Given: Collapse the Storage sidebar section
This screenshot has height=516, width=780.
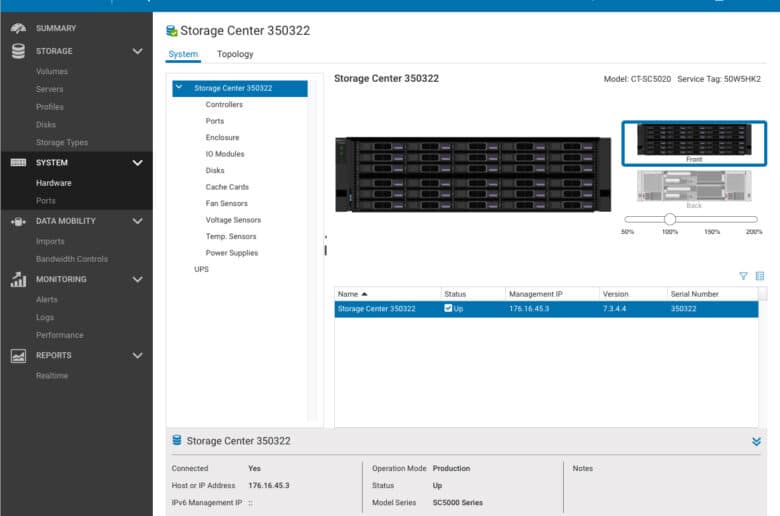Looking at the screenshot, I should (x=138, y=51).
